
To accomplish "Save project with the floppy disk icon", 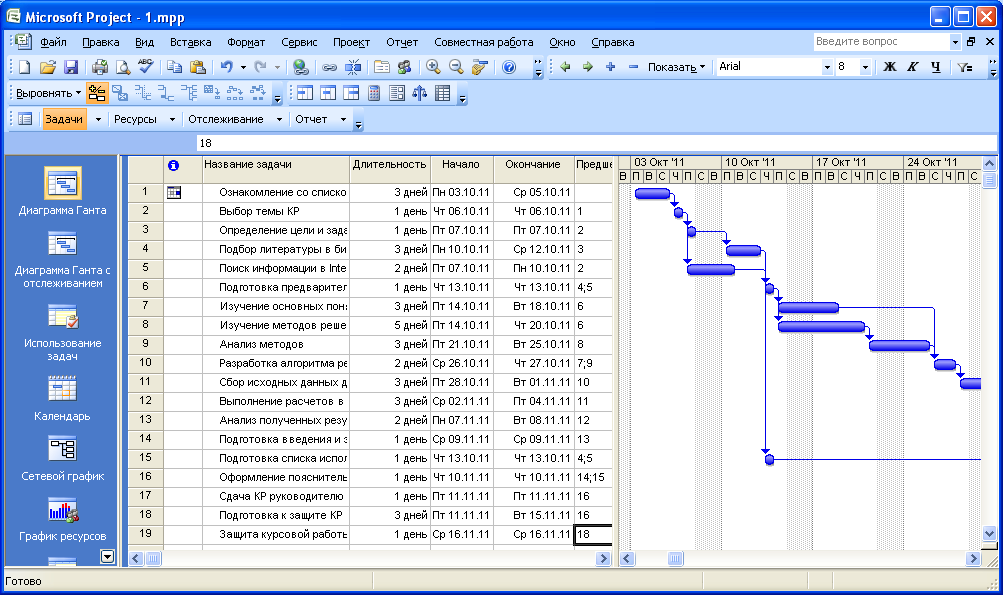I will 70,67.
